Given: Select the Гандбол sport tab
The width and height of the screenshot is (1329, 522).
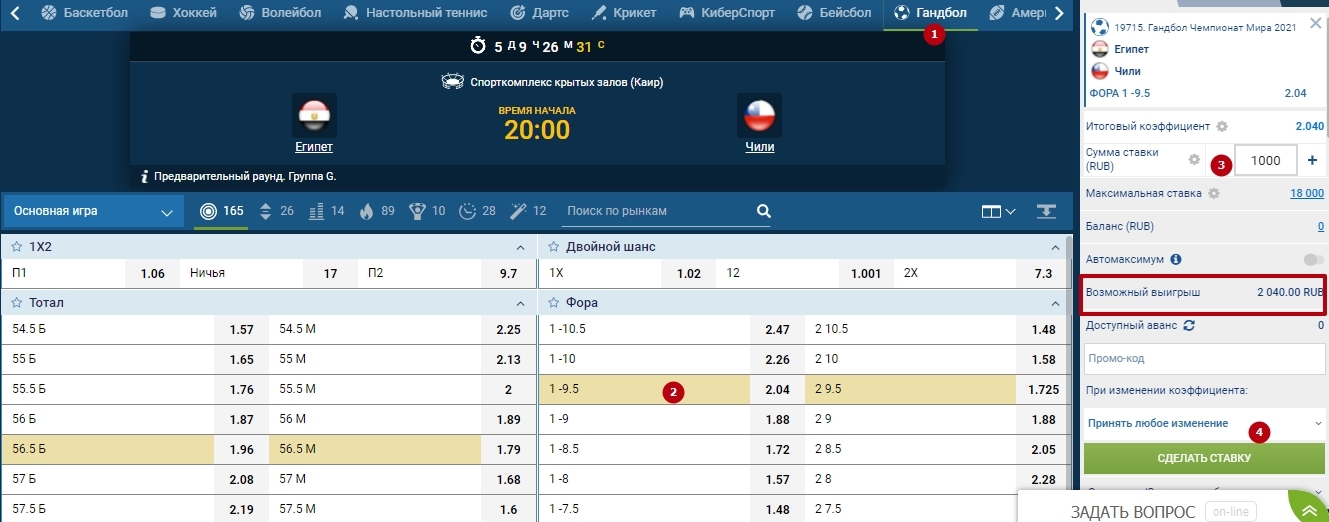Looking at the screenshot, I should [930, 13].
